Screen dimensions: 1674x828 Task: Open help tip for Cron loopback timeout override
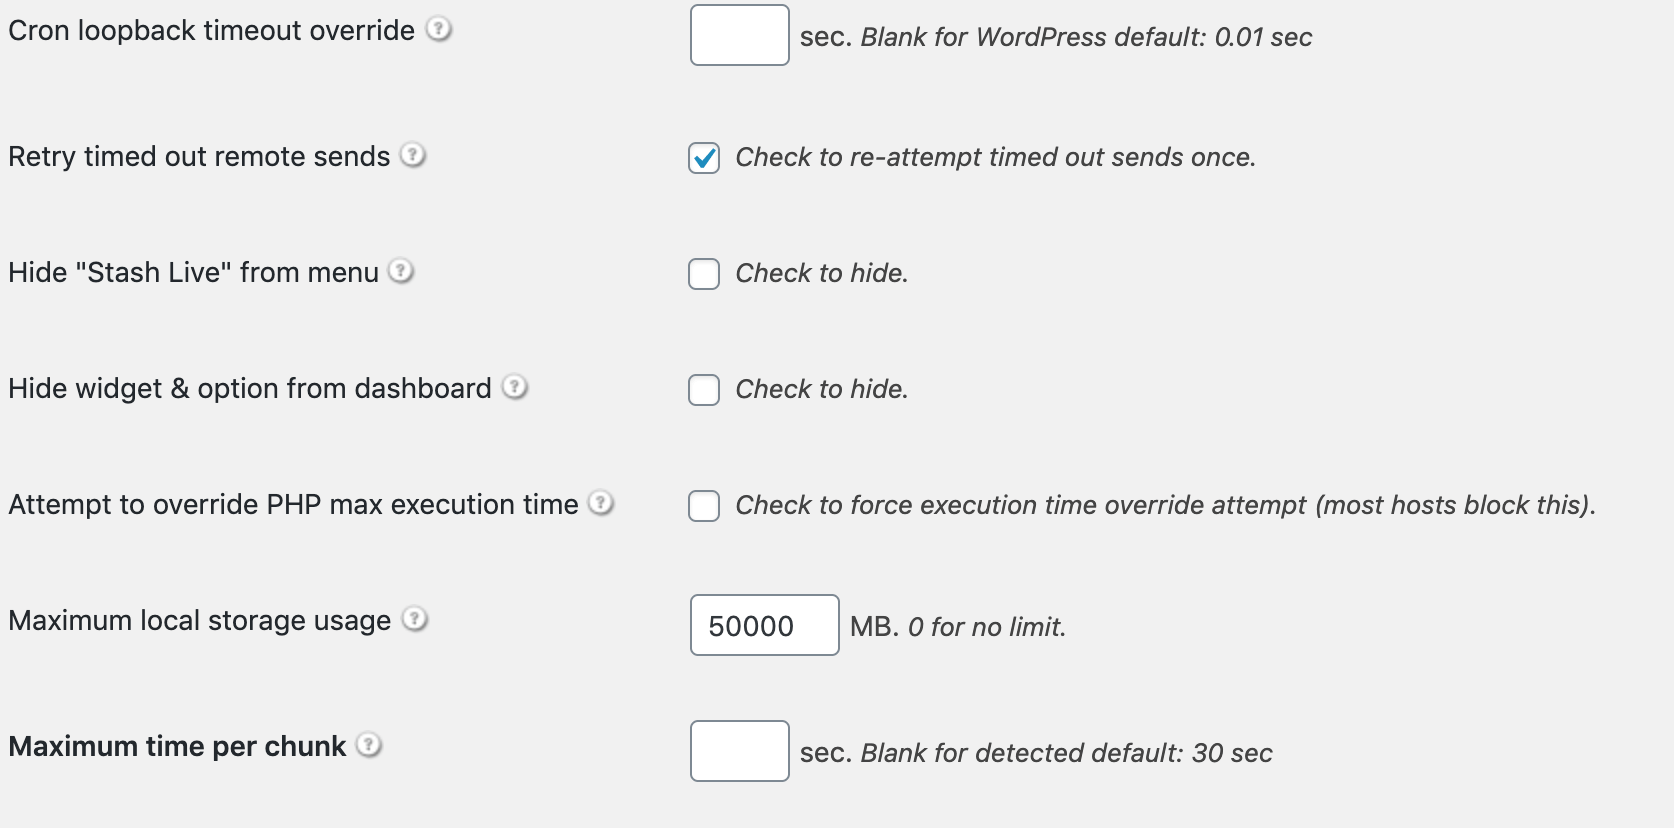(438, 29)
